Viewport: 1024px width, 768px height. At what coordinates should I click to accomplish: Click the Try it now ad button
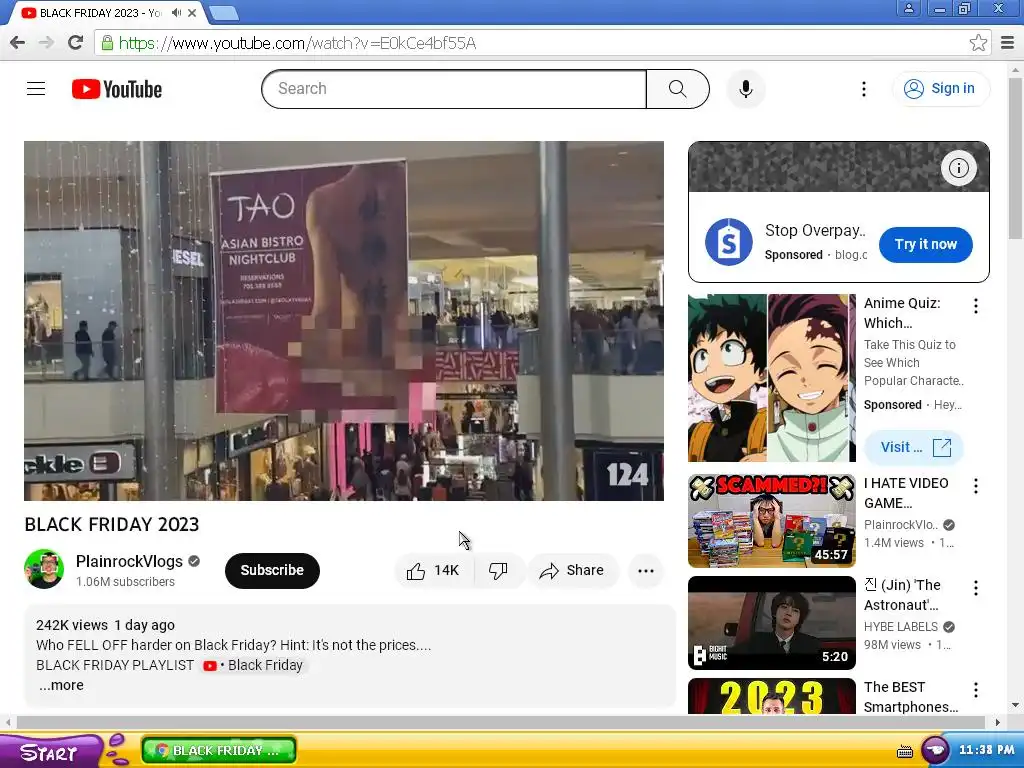(925, 245)
